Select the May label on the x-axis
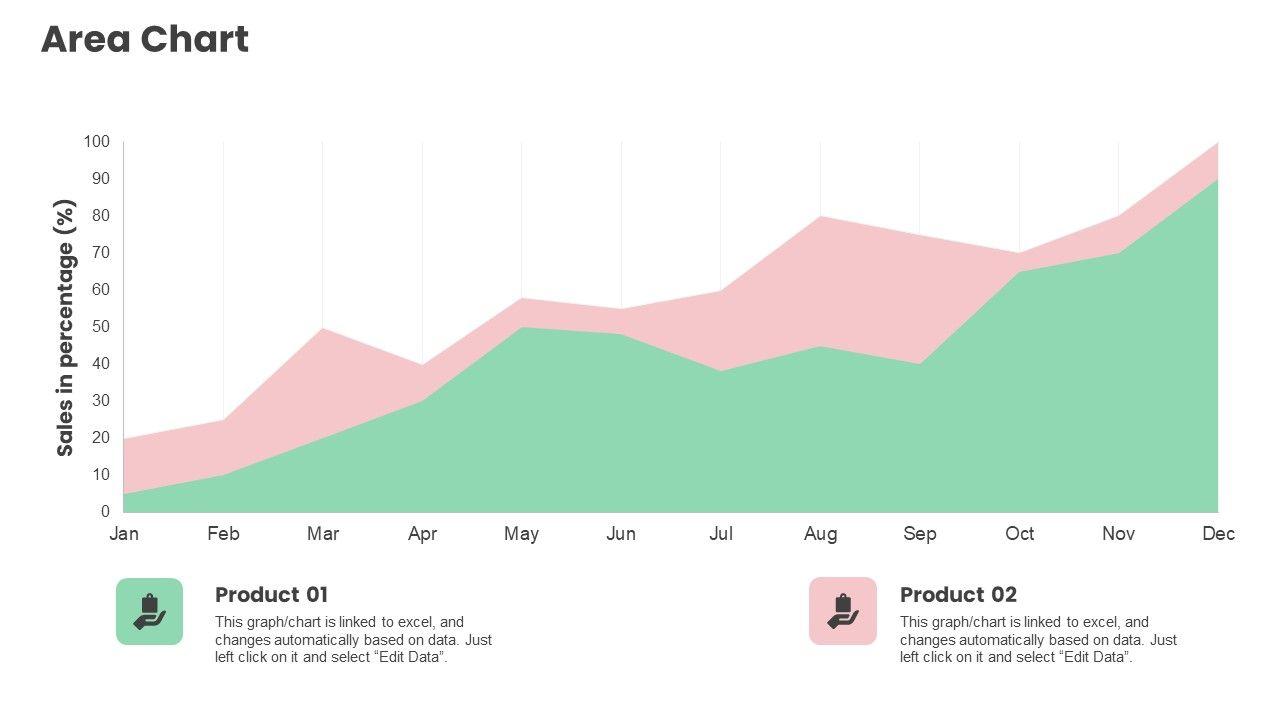Image resolution: width=1280 pixels, height=720 pixels. click(521, 534)
